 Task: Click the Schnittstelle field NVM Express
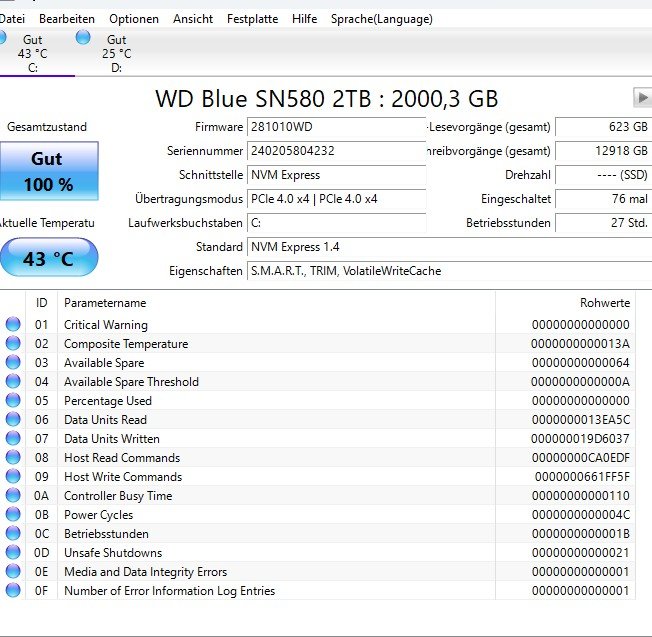[x=336, y=175]
